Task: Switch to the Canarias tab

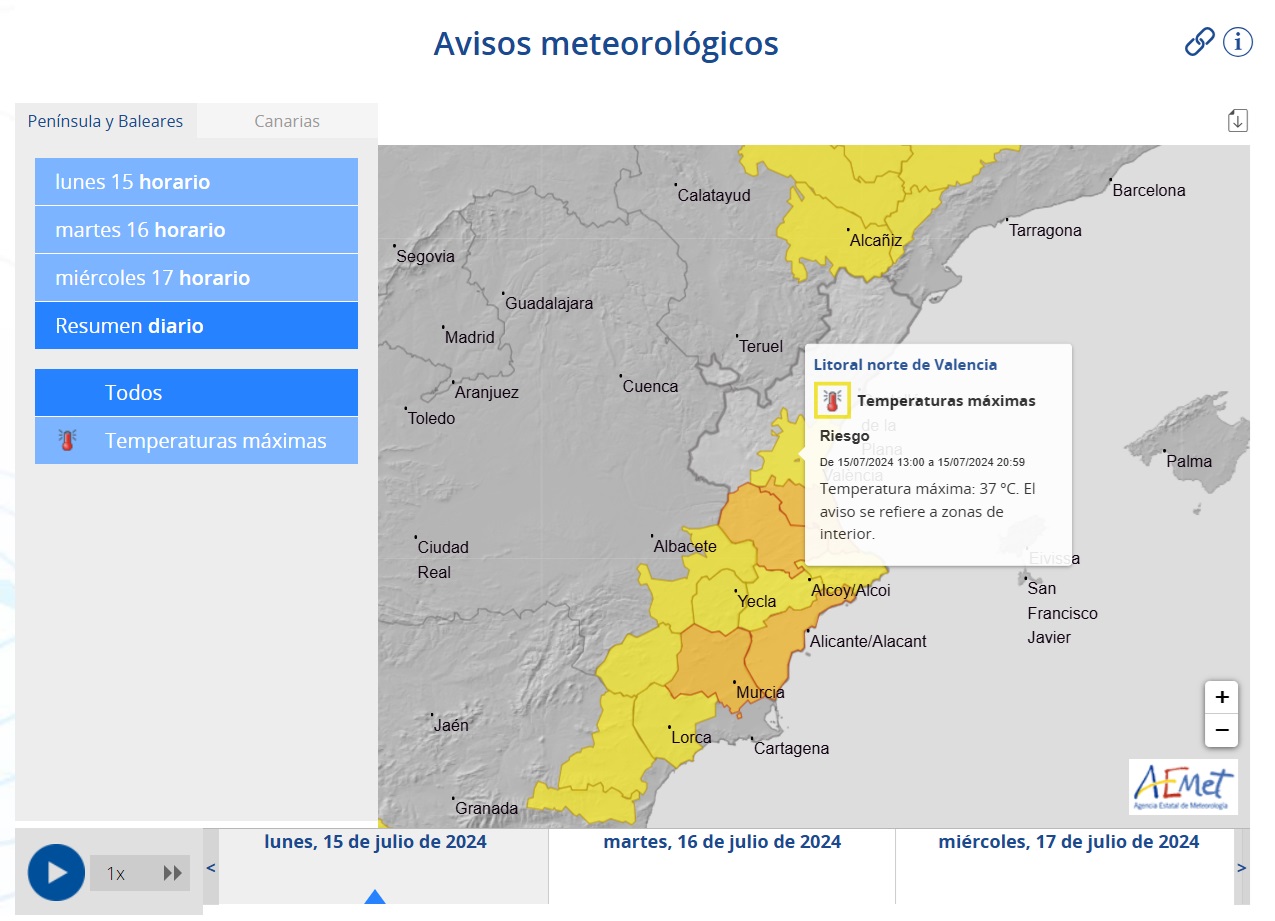Action: point(287,120)
